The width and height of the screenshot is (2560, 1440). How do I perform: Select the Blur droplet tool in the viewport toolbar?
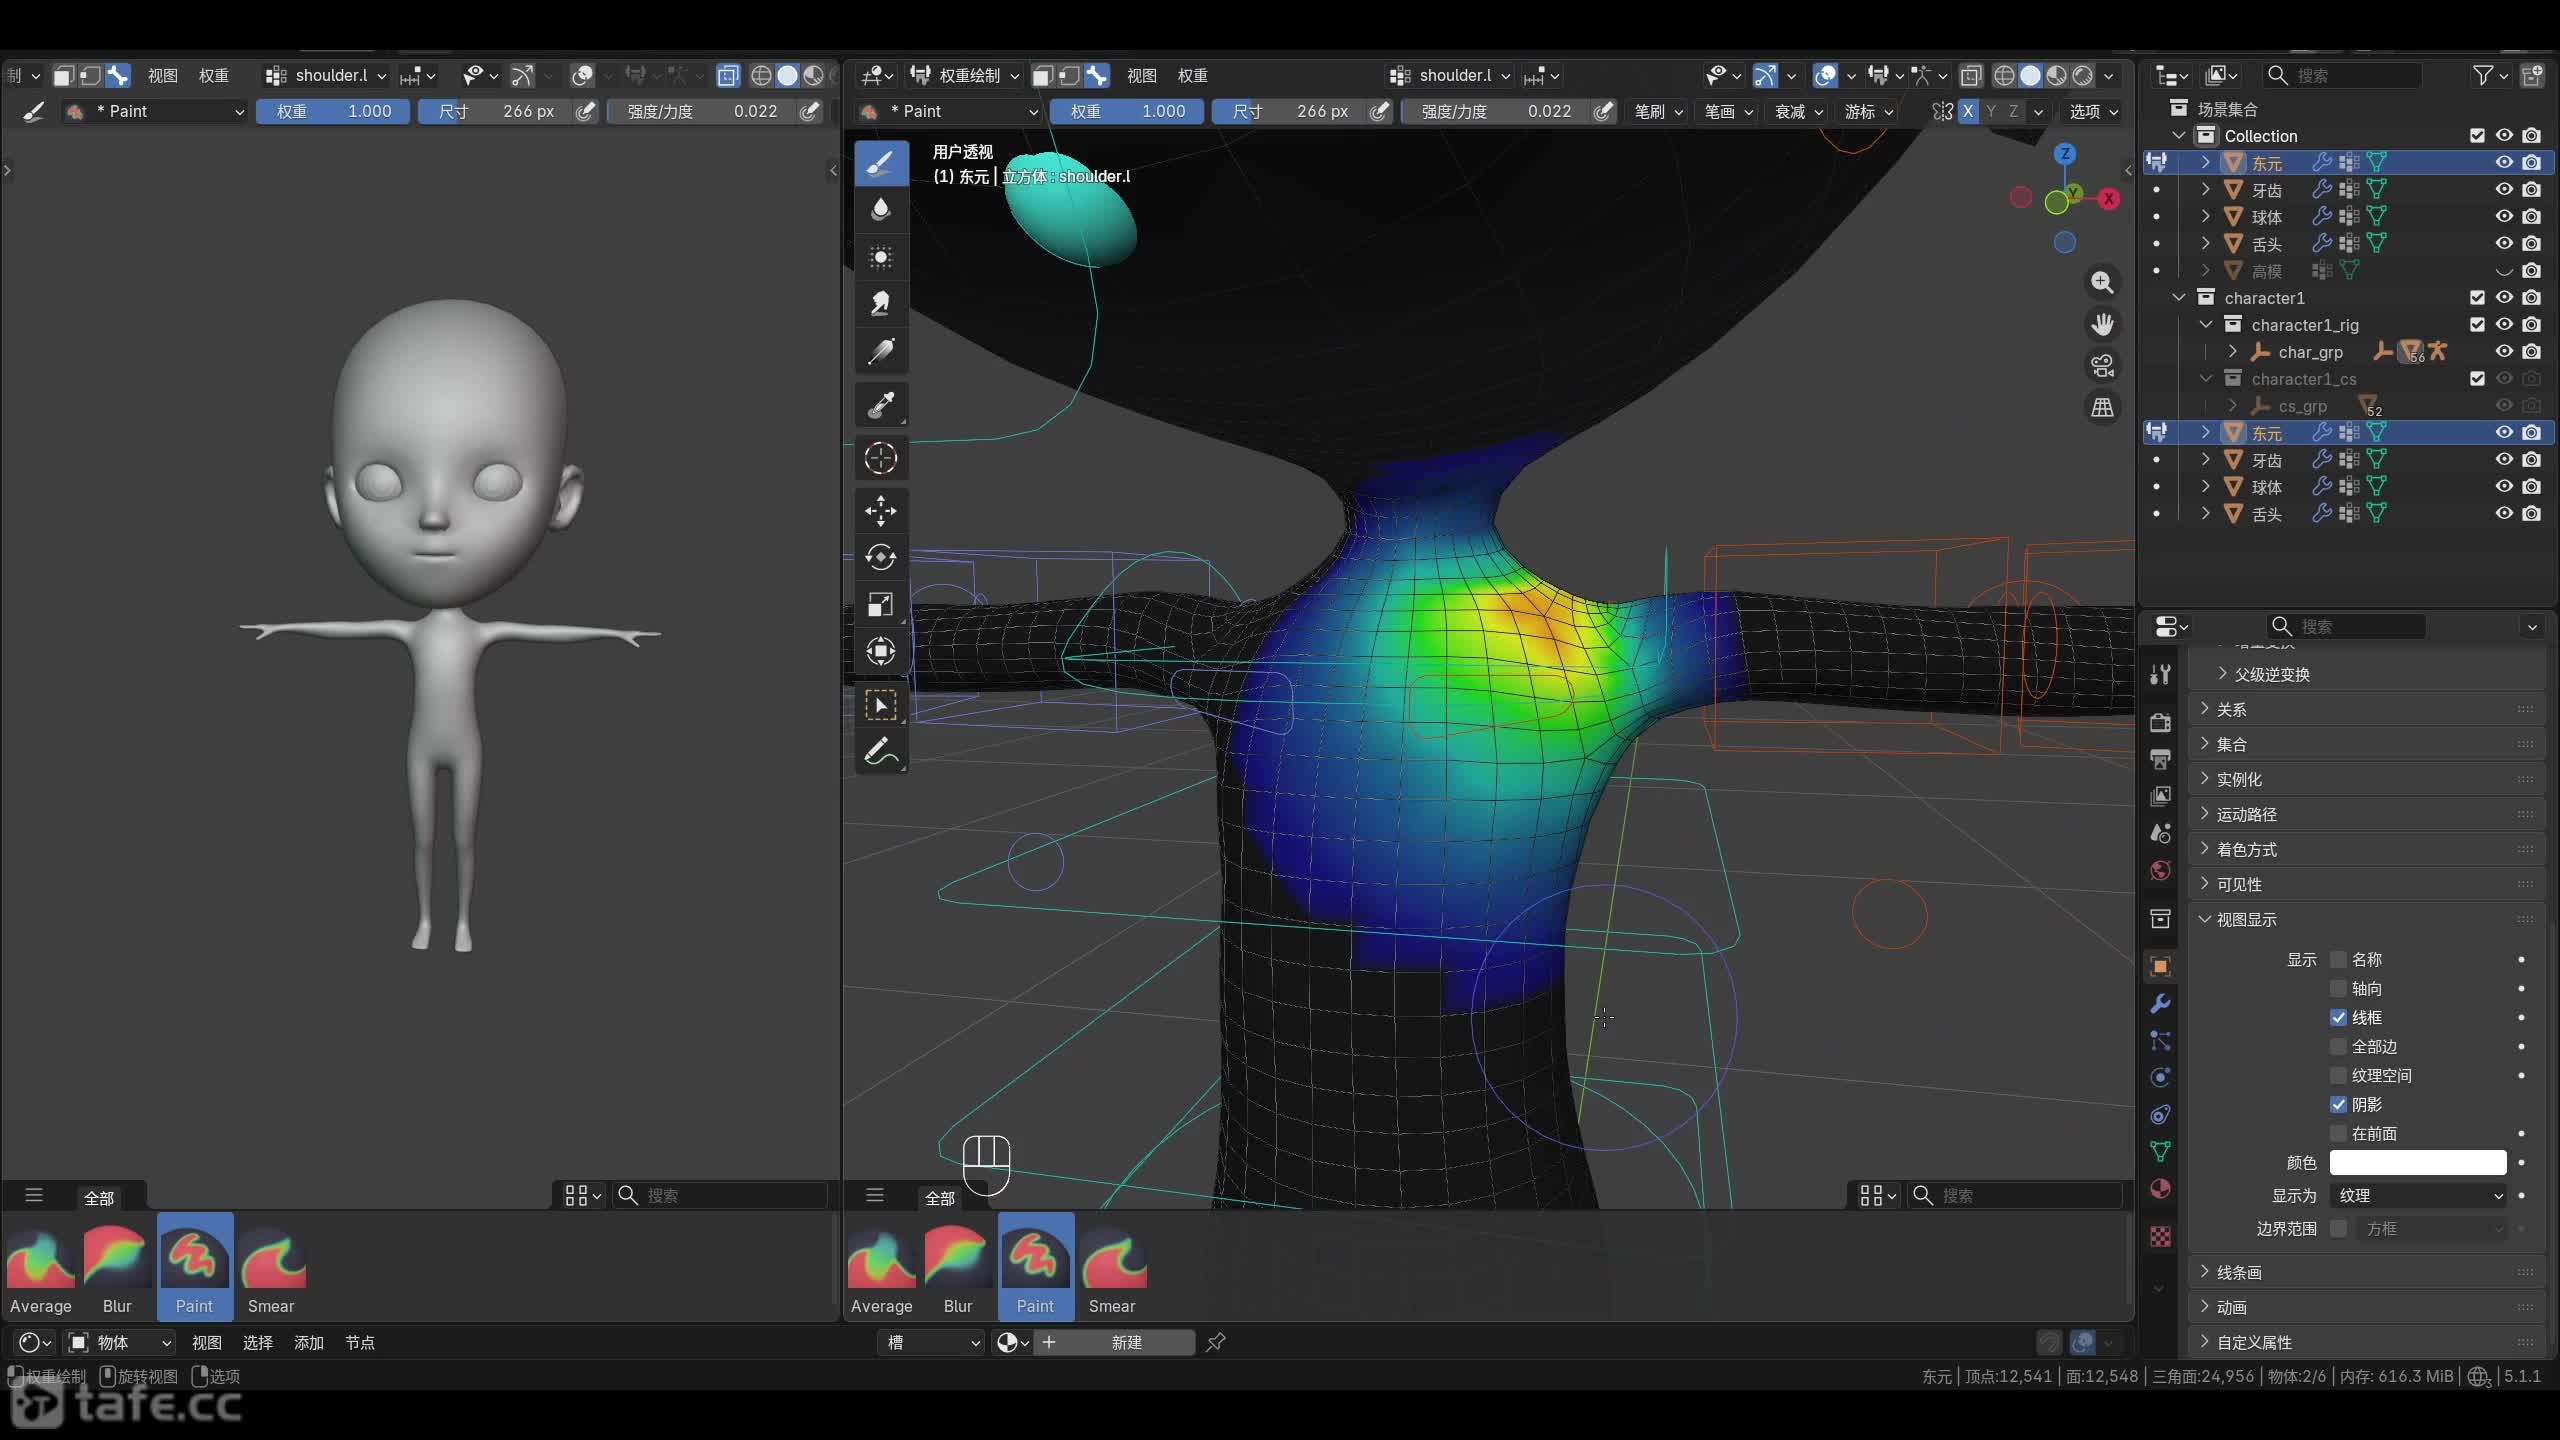point(881,210)
